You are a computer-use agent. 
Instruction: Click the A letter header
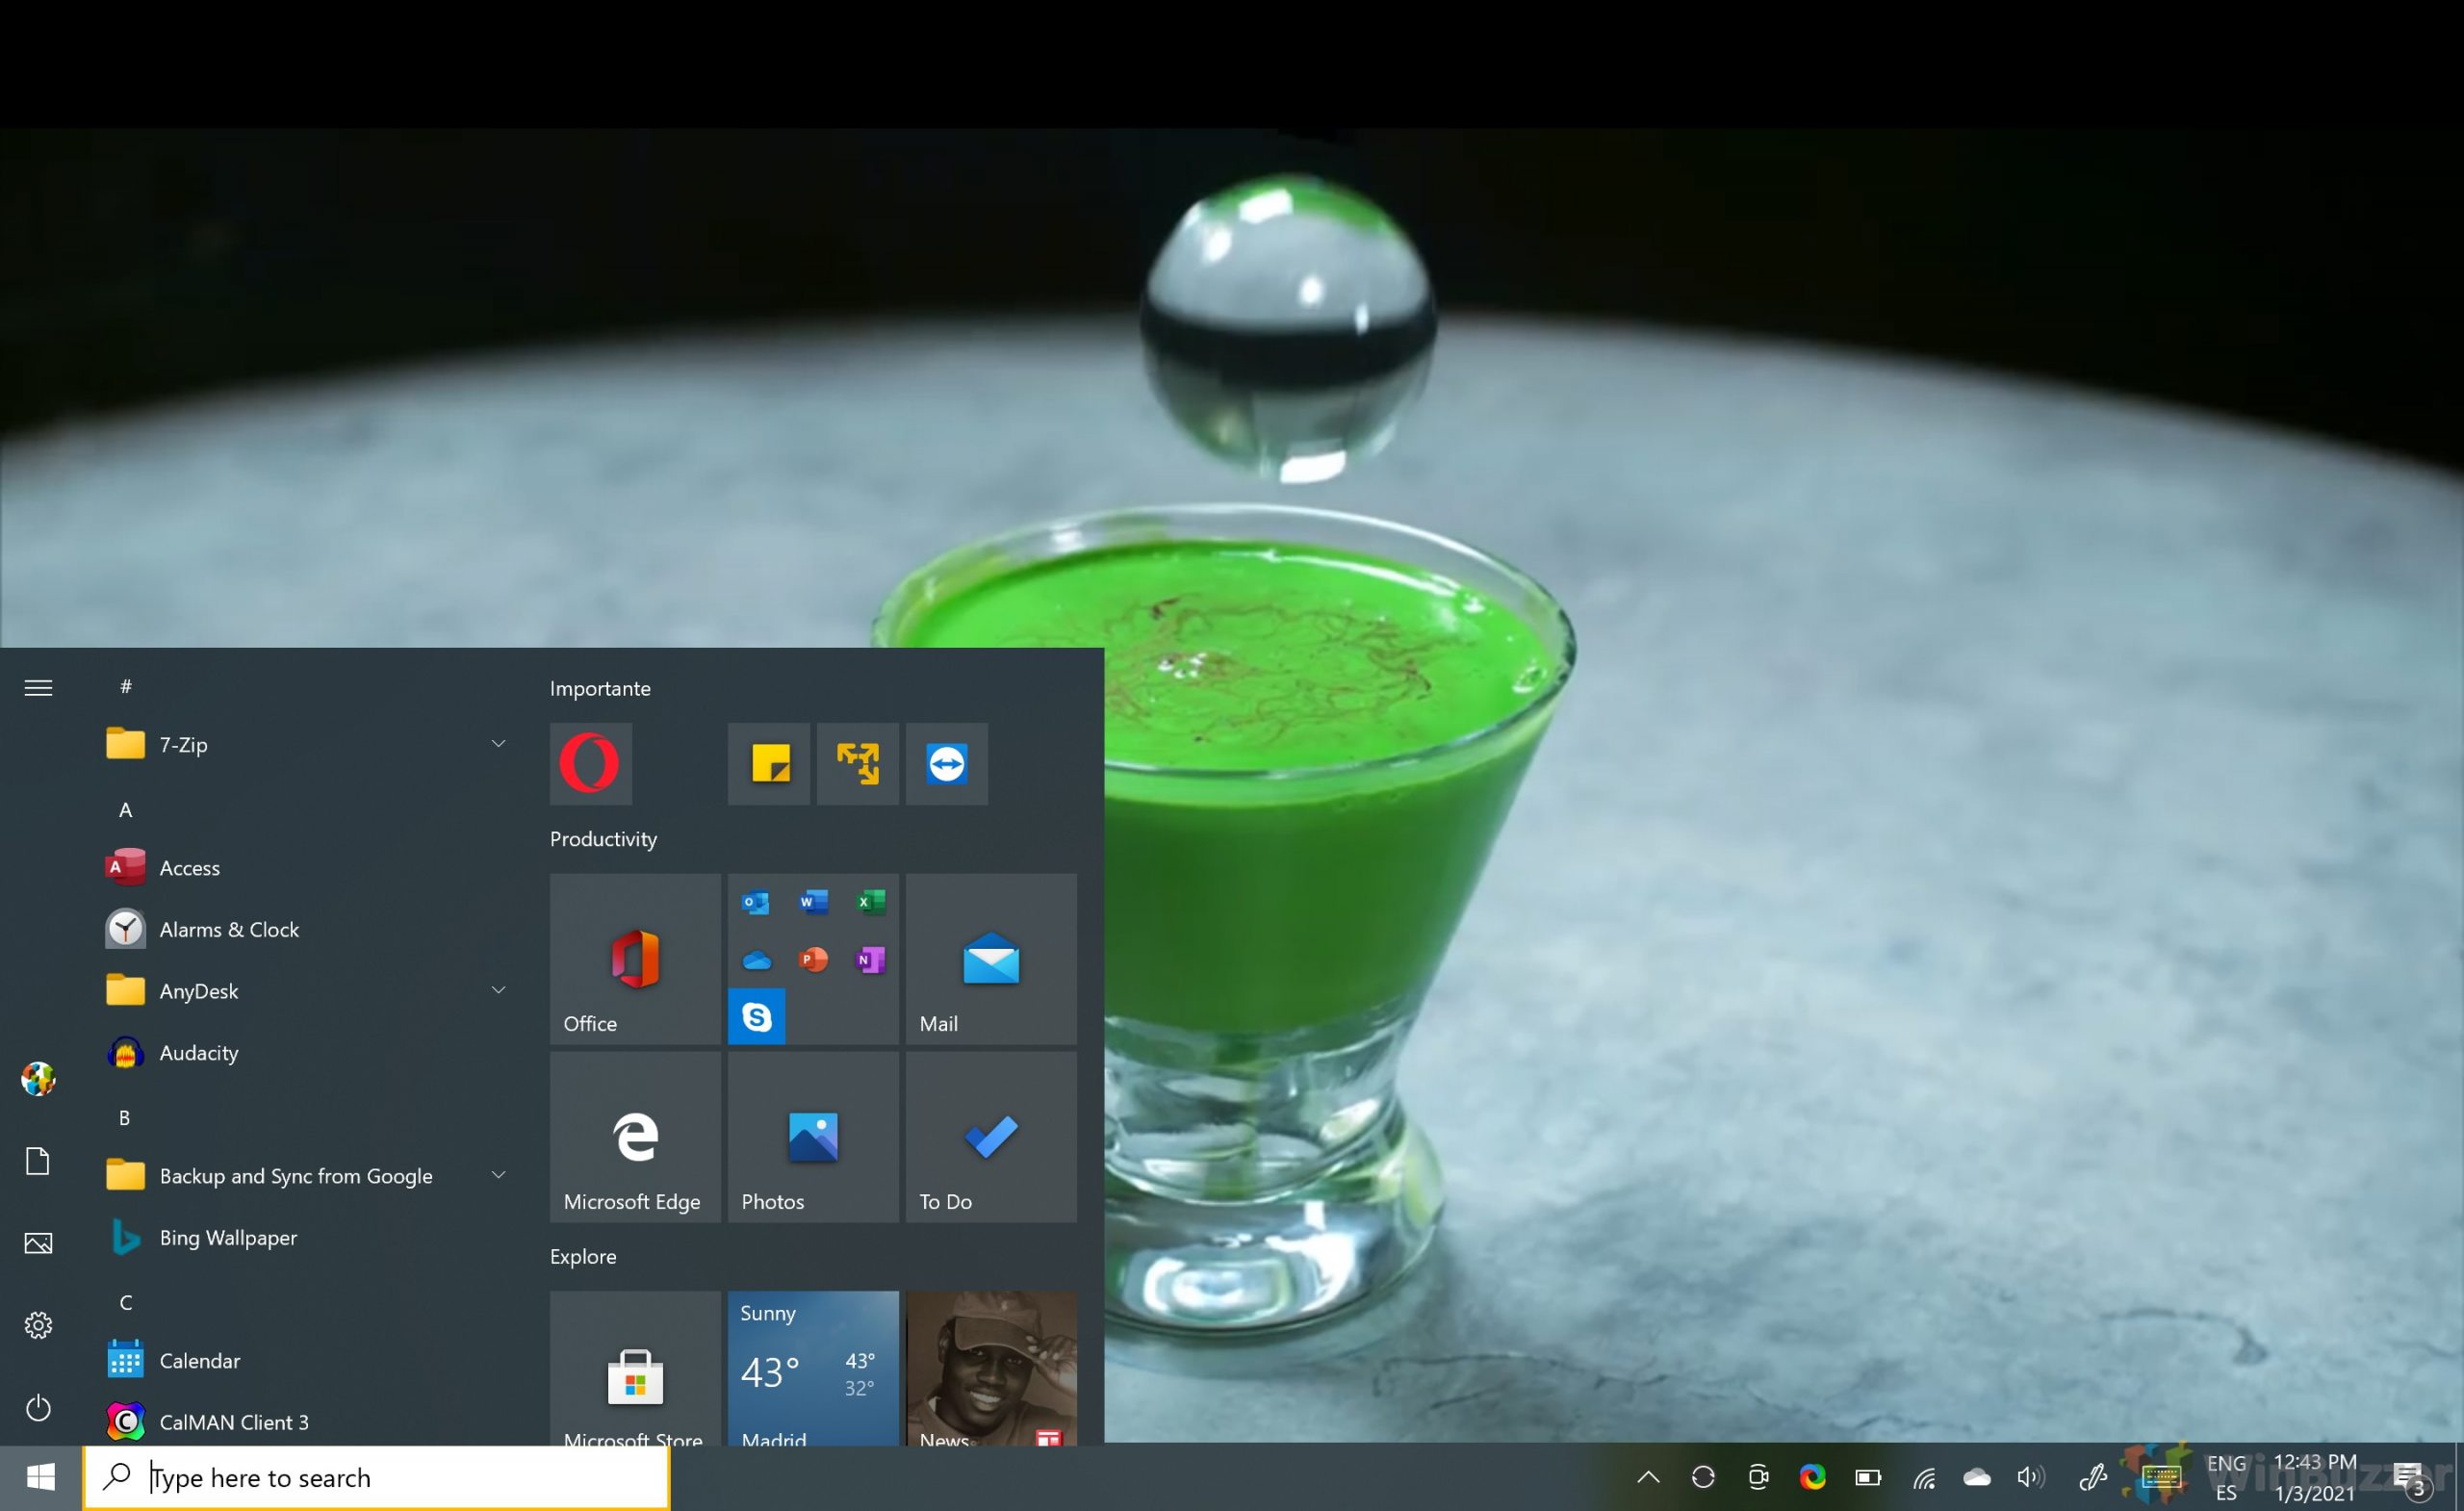pos(126,810)
